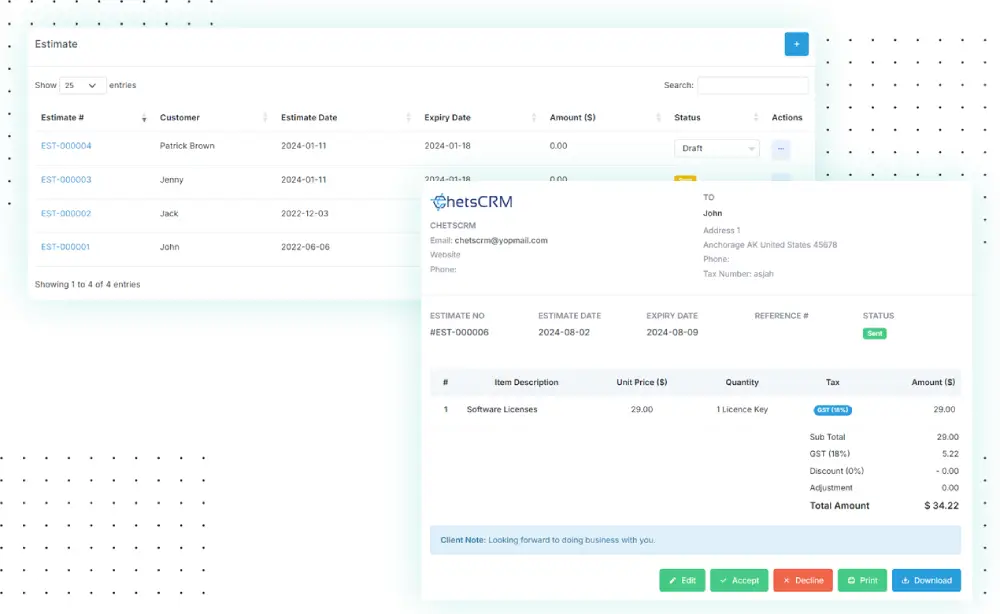Click the X icon on the Decline button
The width and height of the screenshot is (1000, 614).
click(x=787, y=580)
